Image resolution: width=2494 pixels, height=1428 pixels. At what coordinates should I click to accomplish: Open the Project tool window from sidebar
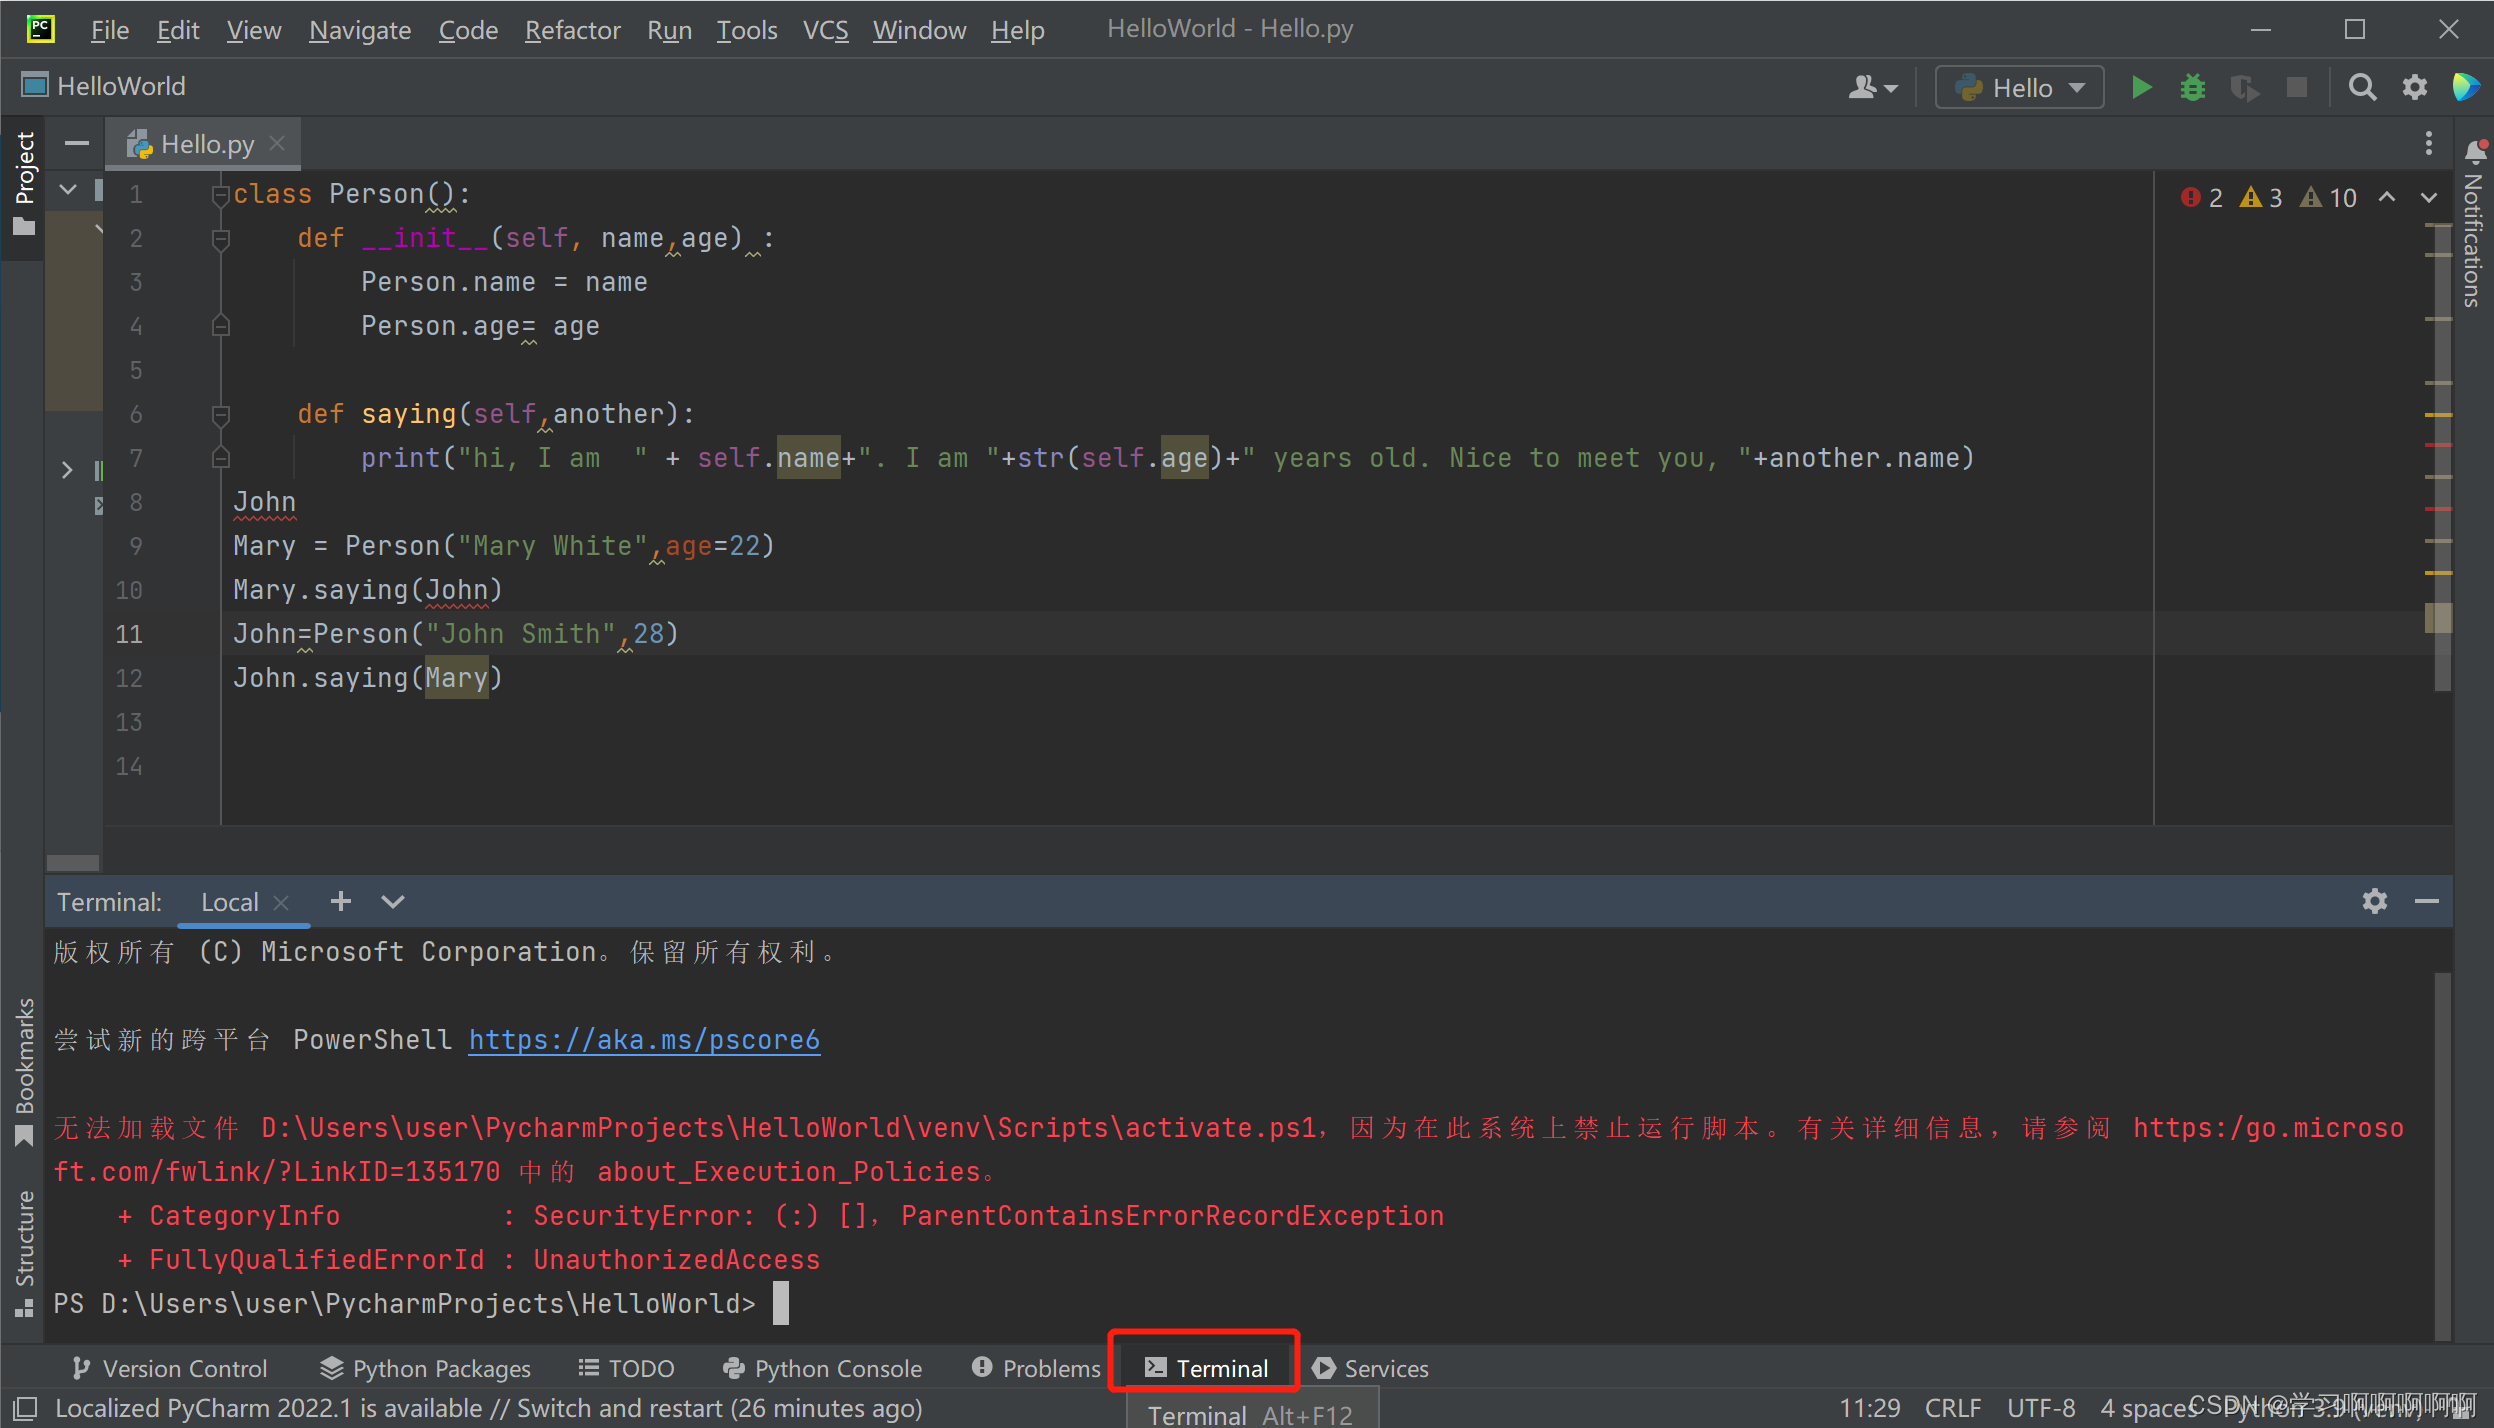pyautogui.click(x=24, y=183)
